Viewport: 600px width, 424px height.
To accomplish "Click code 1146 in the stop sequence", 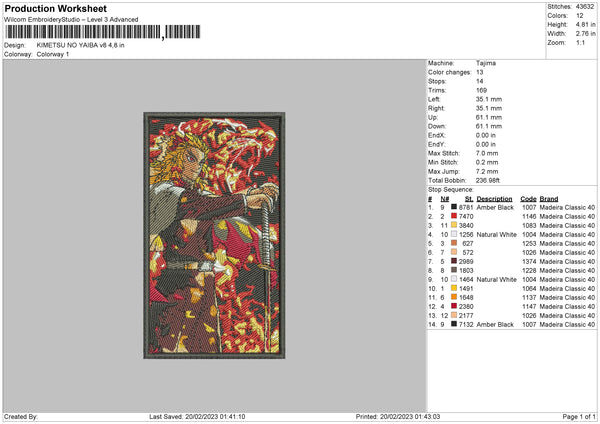I will 529,216.
